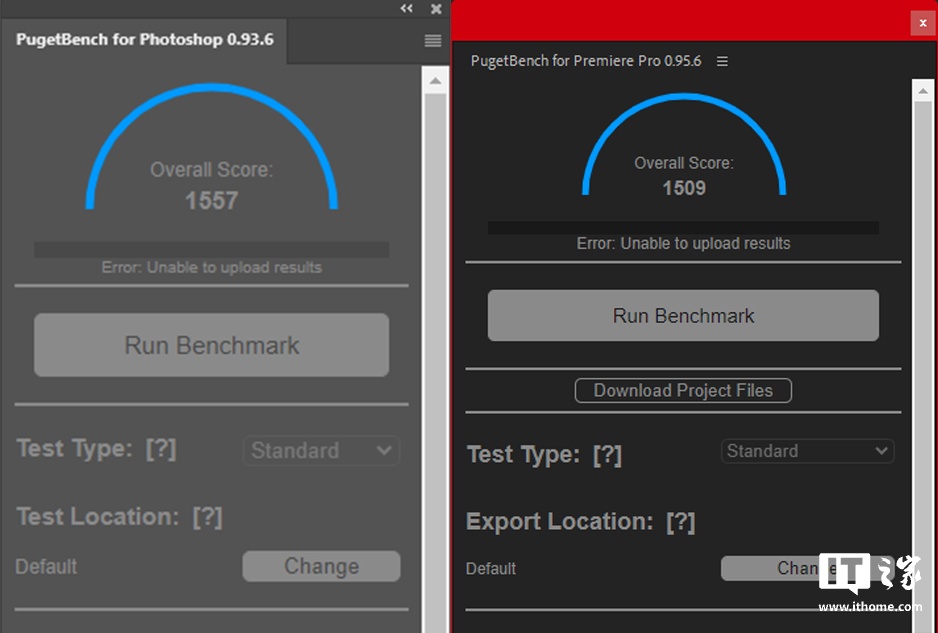
Task: Select the PugetBench for Premiere Pro panel title
Action: point(586,61)
